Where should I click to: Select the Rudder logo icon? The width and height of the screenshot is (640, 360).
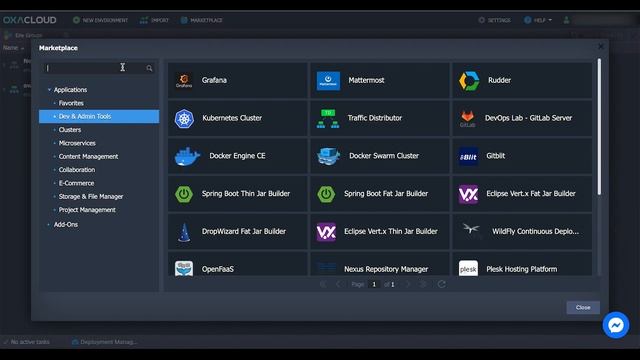tap(469, 80)
